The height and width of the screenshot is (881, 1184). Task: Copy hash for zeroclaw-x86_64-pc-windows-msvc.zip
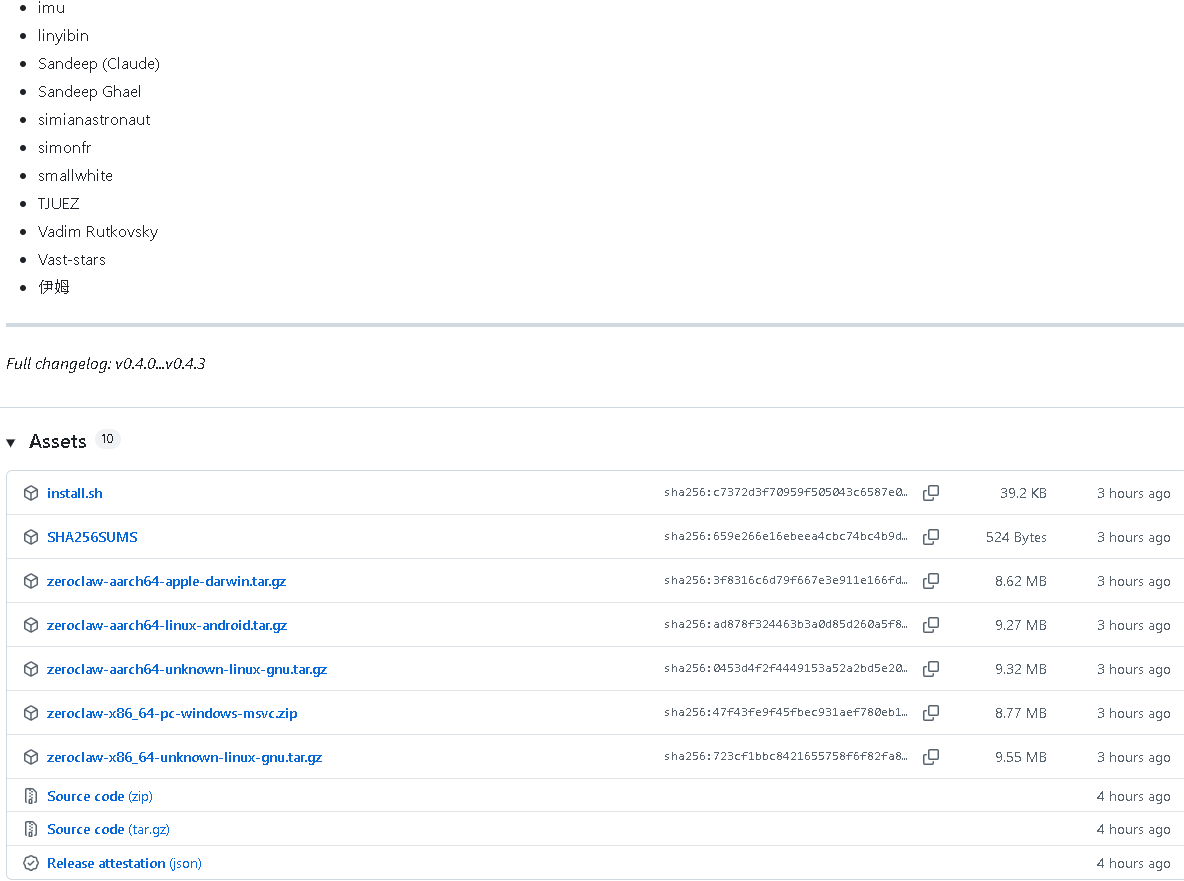931,713
